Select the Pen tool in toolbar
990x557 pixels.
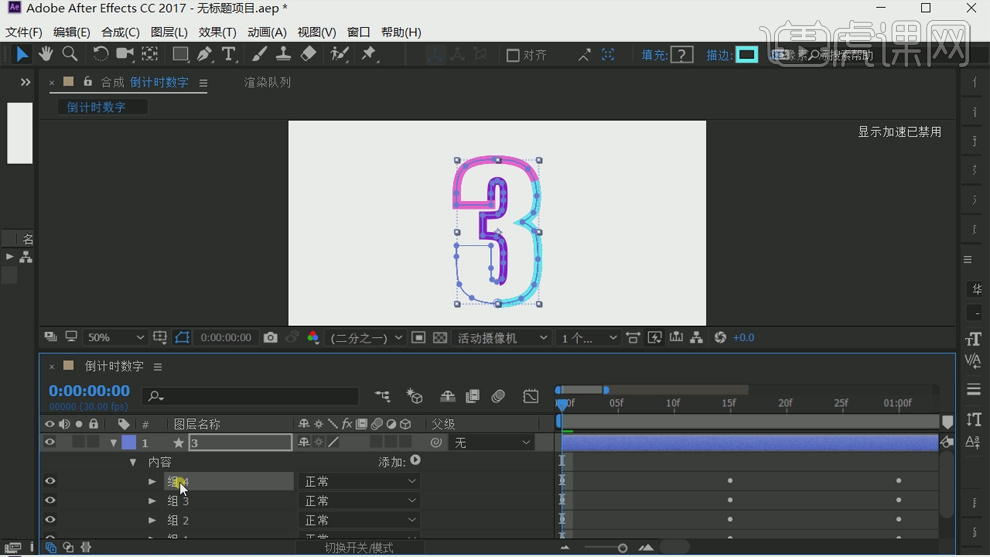point(204,54)
